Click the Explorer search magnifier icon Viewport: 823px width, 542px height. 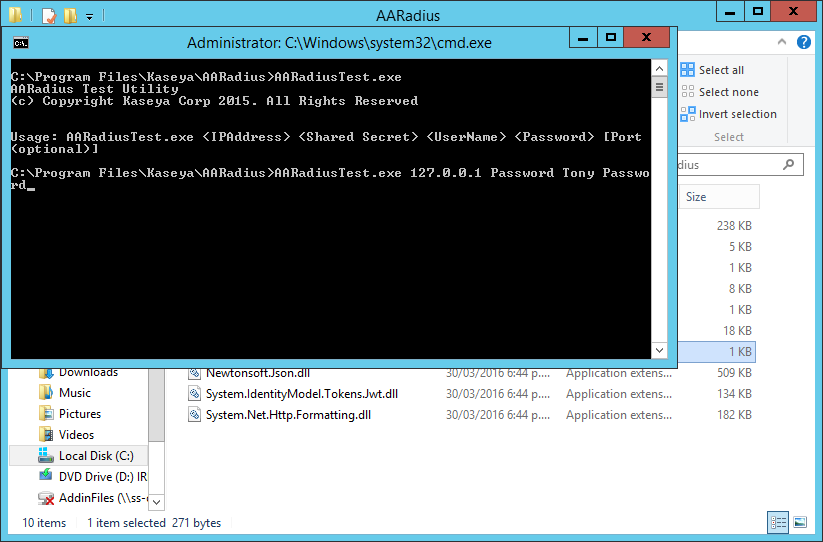point(788,165)
